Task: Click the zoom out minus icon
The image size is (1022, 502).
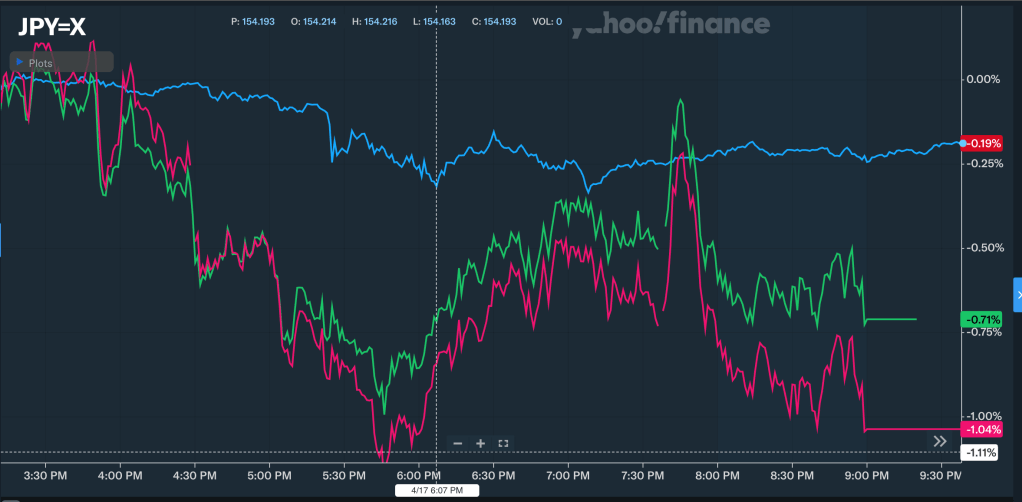Action: [457, 443]
